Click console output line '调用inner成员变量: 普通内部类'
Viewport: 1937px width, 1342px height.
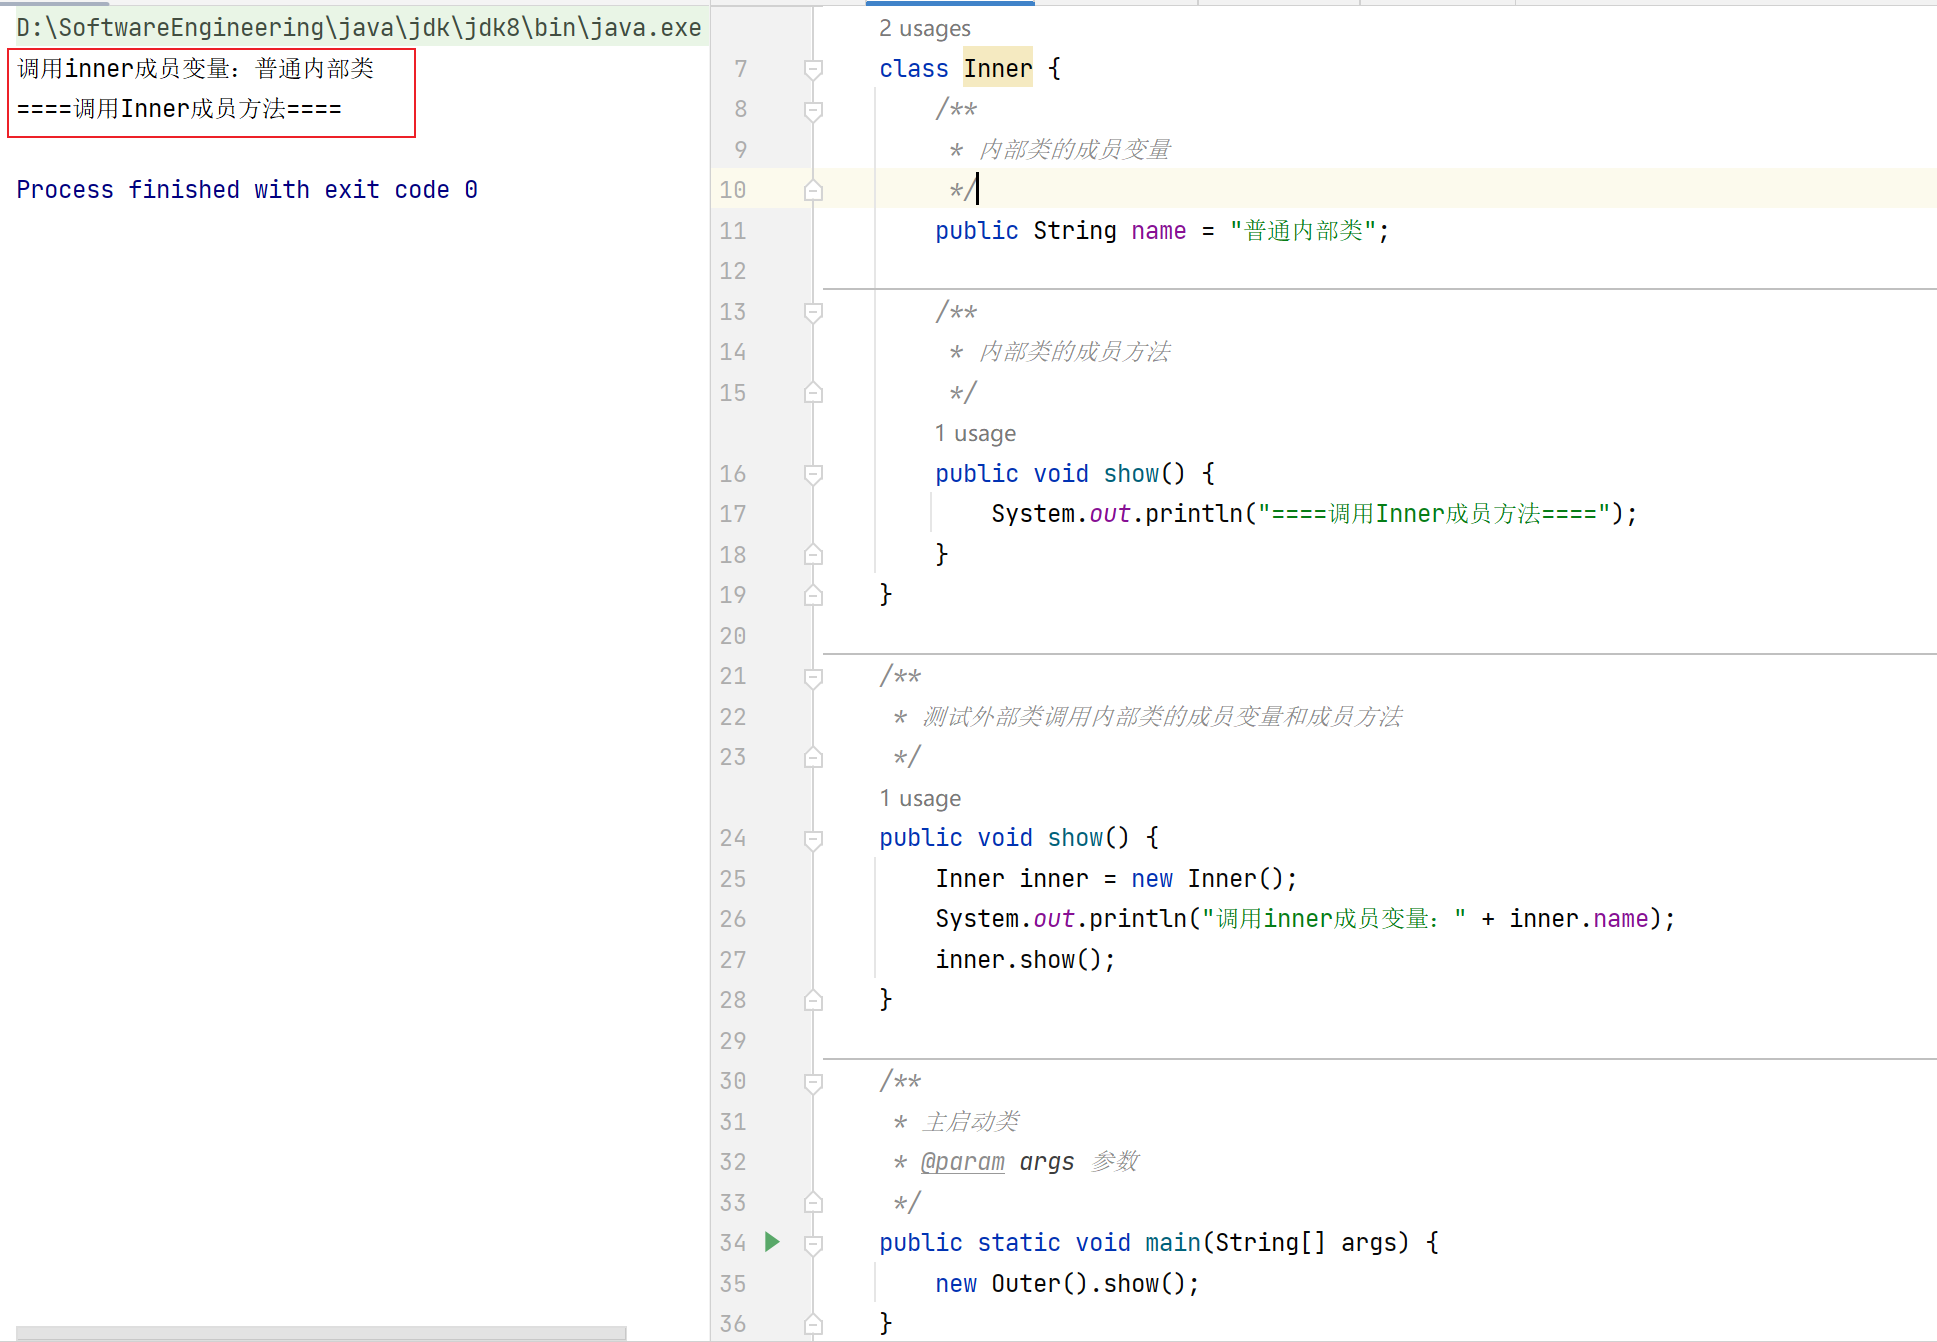coord(195,69)
